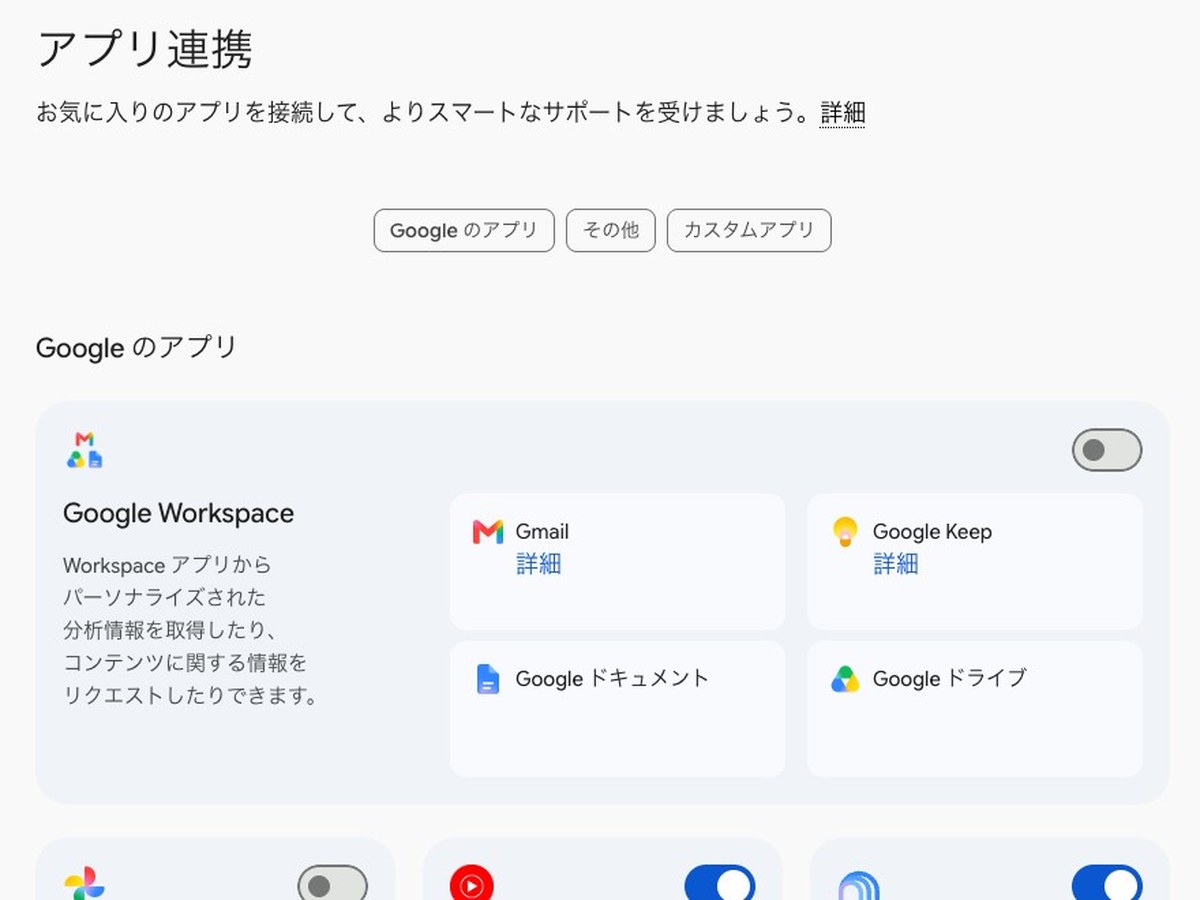Screen dimensions: 1200x900
Task: Click the Google ドライブ card label
Action: 949,679
